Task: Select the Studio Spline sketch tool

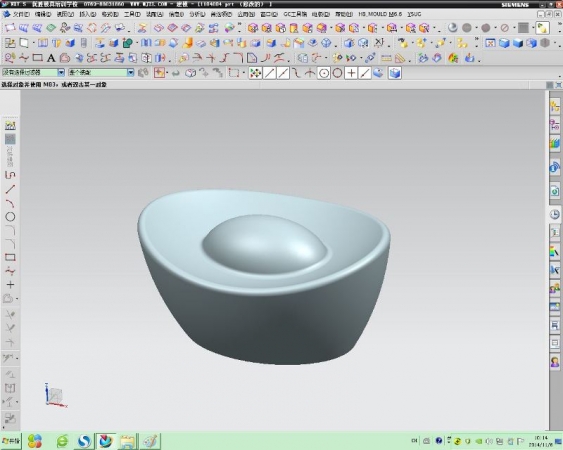Action: pos(10,271)
